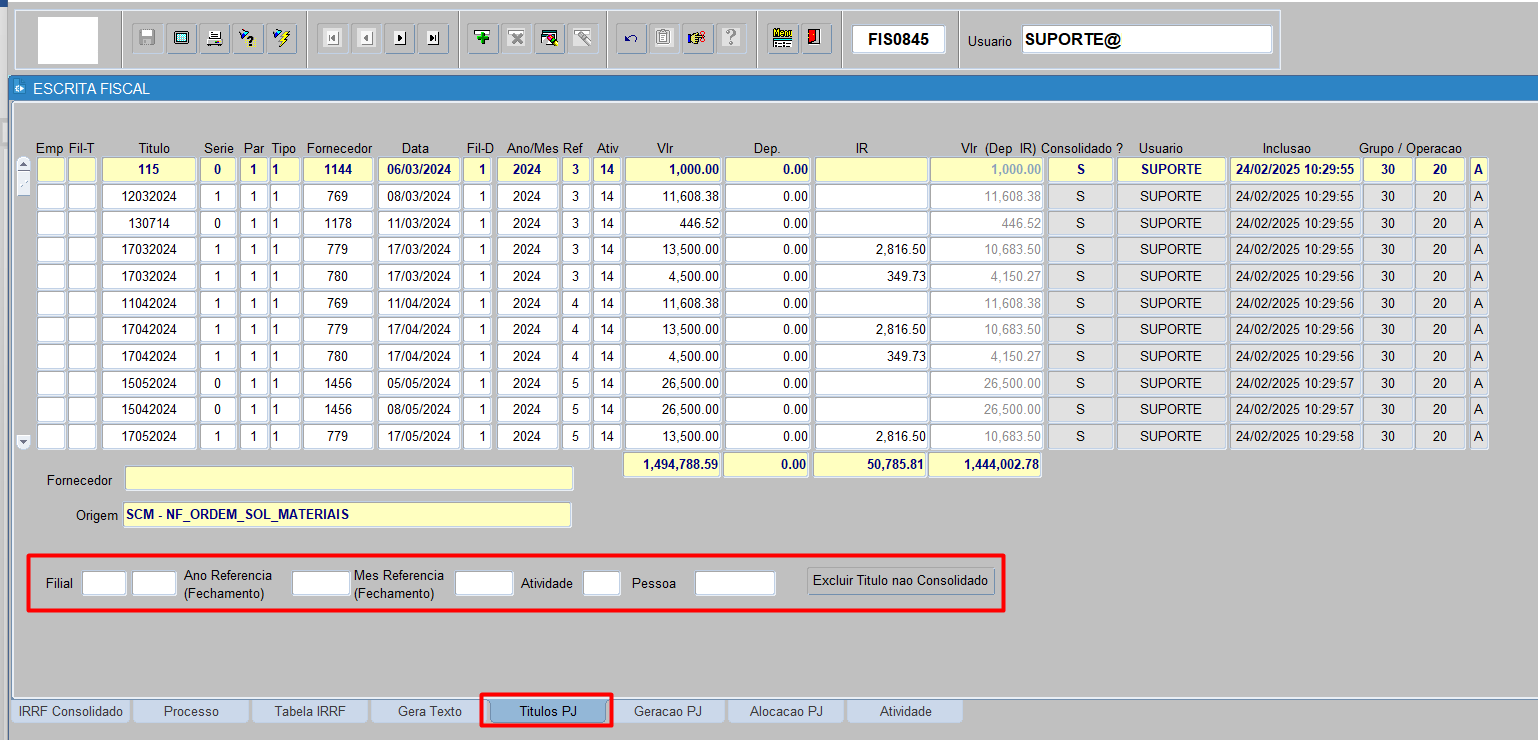Click the Print toolbar icon
1538x740 pixels.
[x=214, y=39]
